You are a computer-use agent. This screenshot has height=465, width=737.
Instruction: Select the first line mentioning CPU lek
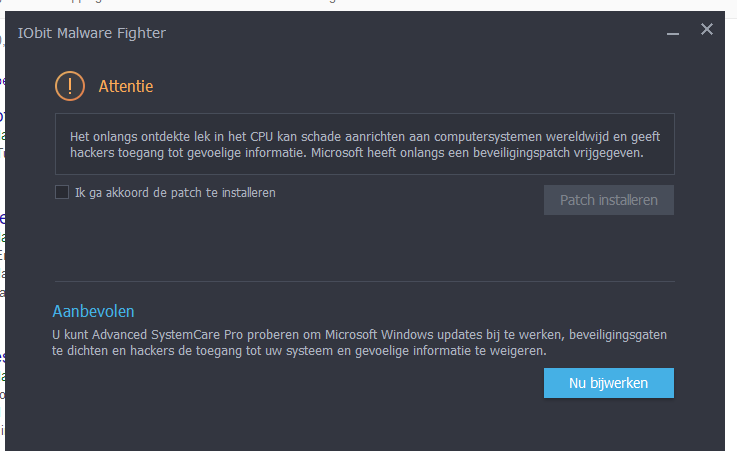click(365, 137)
